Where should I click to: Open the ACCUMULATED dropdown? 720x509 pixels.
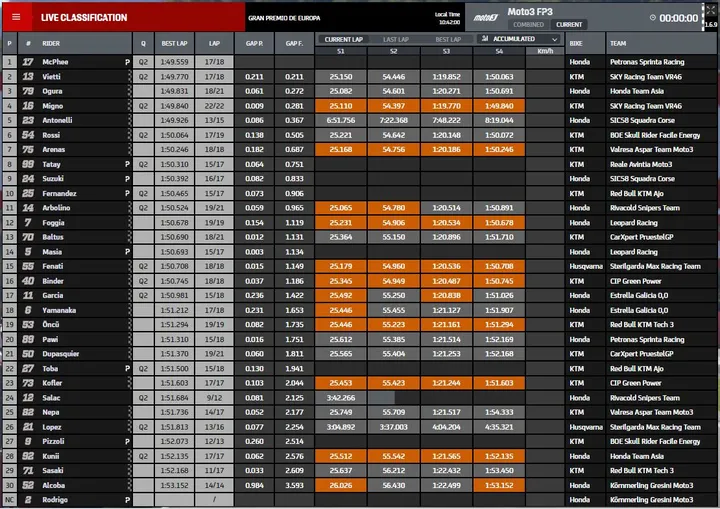point(519,39)
